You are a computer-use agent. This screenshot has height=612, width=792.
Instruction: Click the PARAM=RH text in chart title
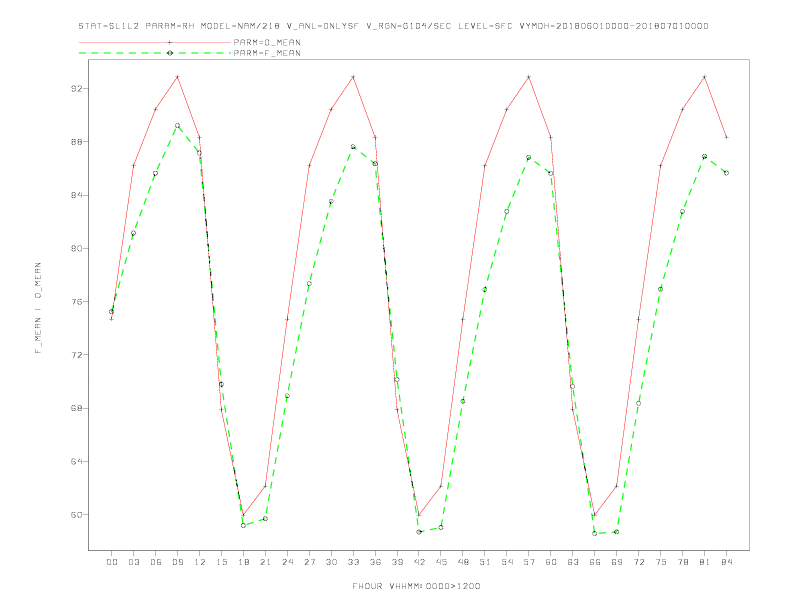pos(170,26)
